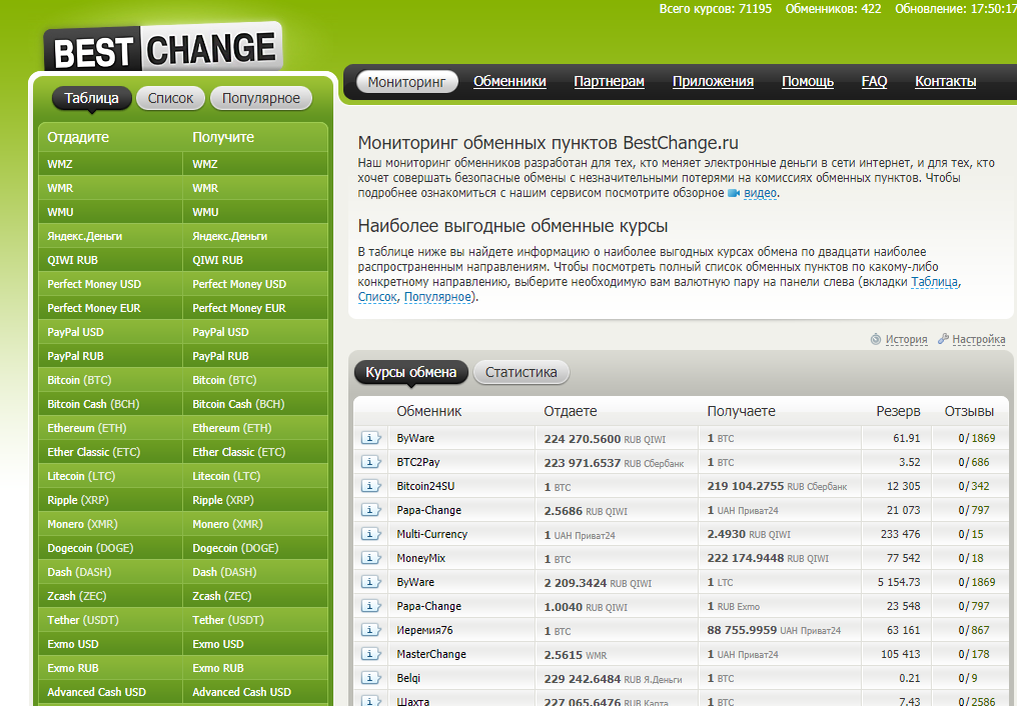
Task: Click the Иеремия76 exchanger name
Action: [425, 630]
